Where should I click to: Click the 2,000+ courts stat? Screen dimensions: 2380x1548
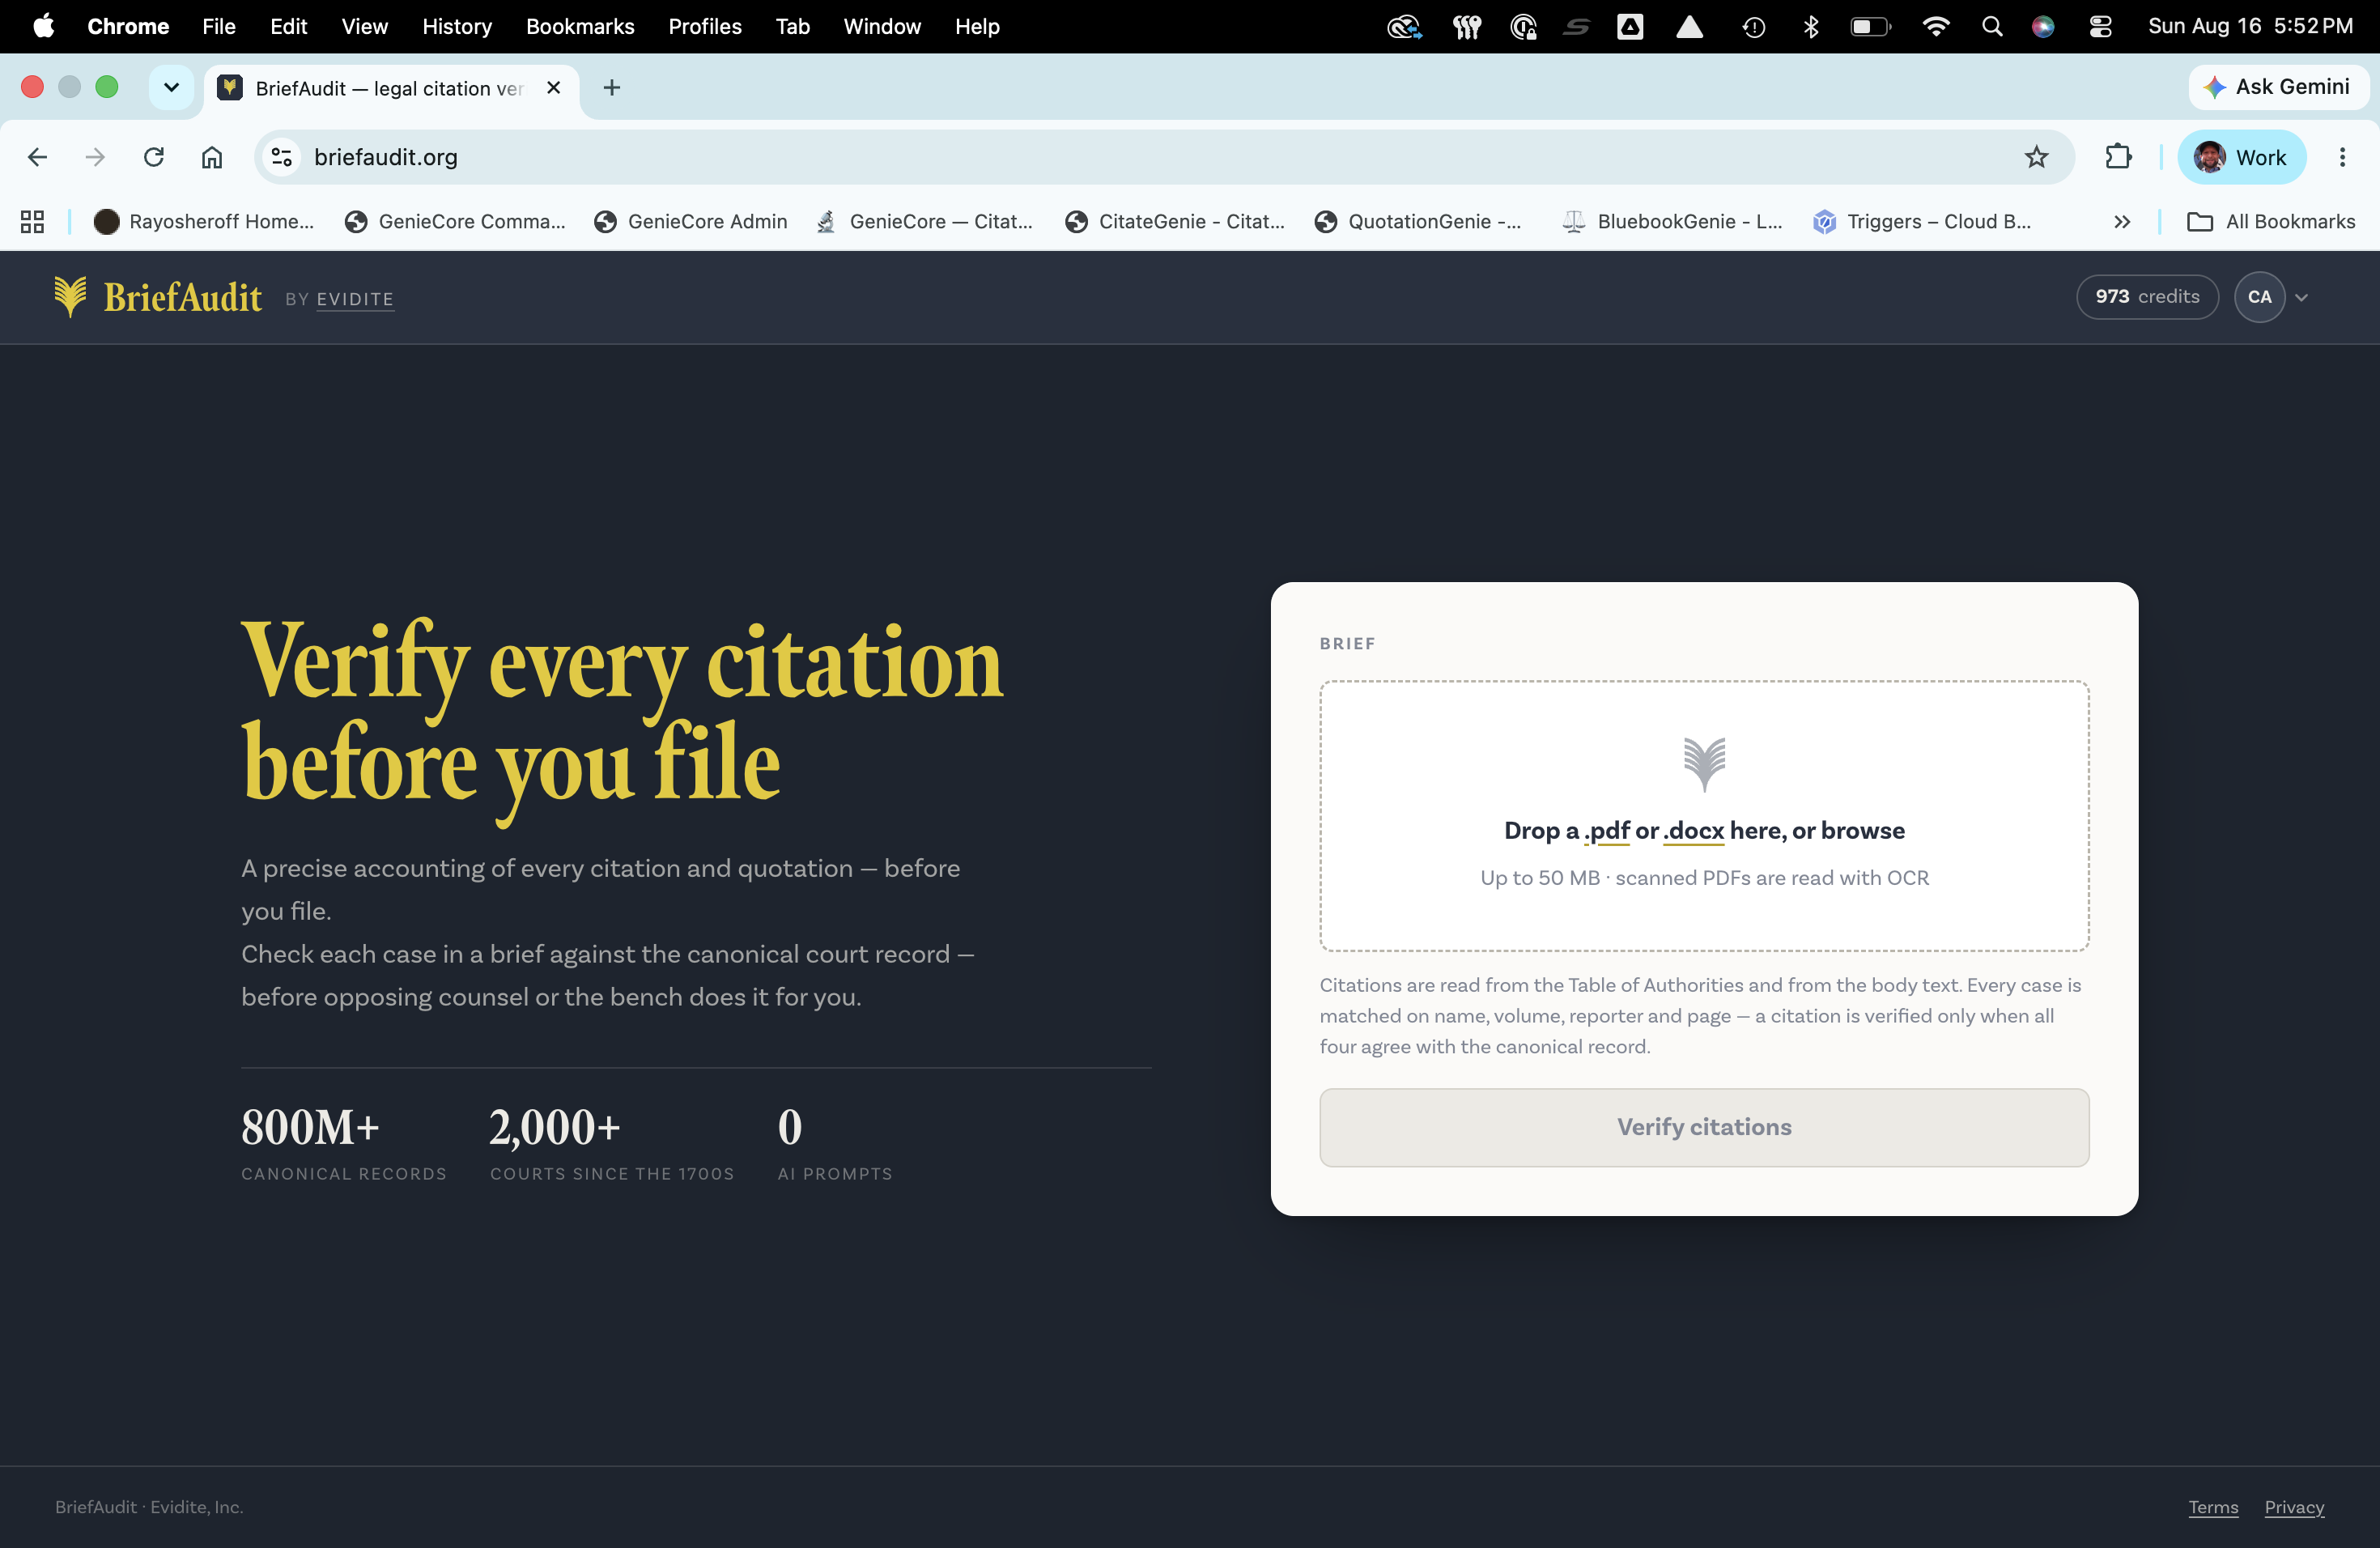(x=612, y=1143)
